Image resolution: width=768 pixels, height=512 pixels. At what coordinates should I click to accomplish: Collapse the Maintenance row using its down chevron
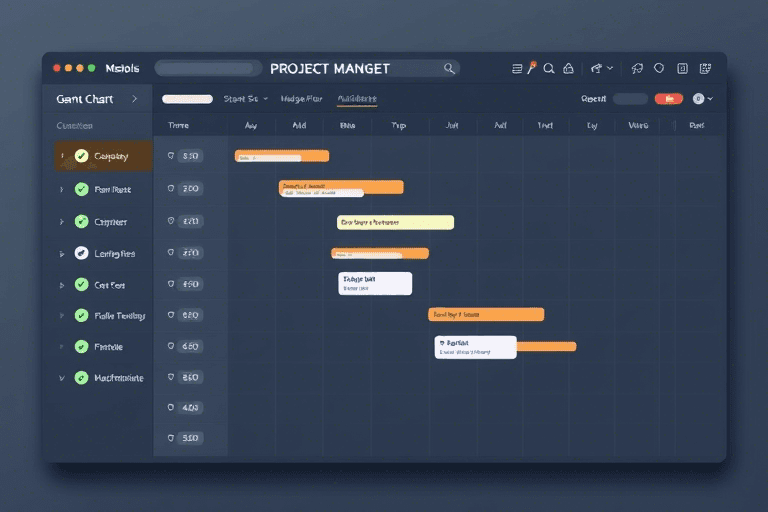point(61,379)
